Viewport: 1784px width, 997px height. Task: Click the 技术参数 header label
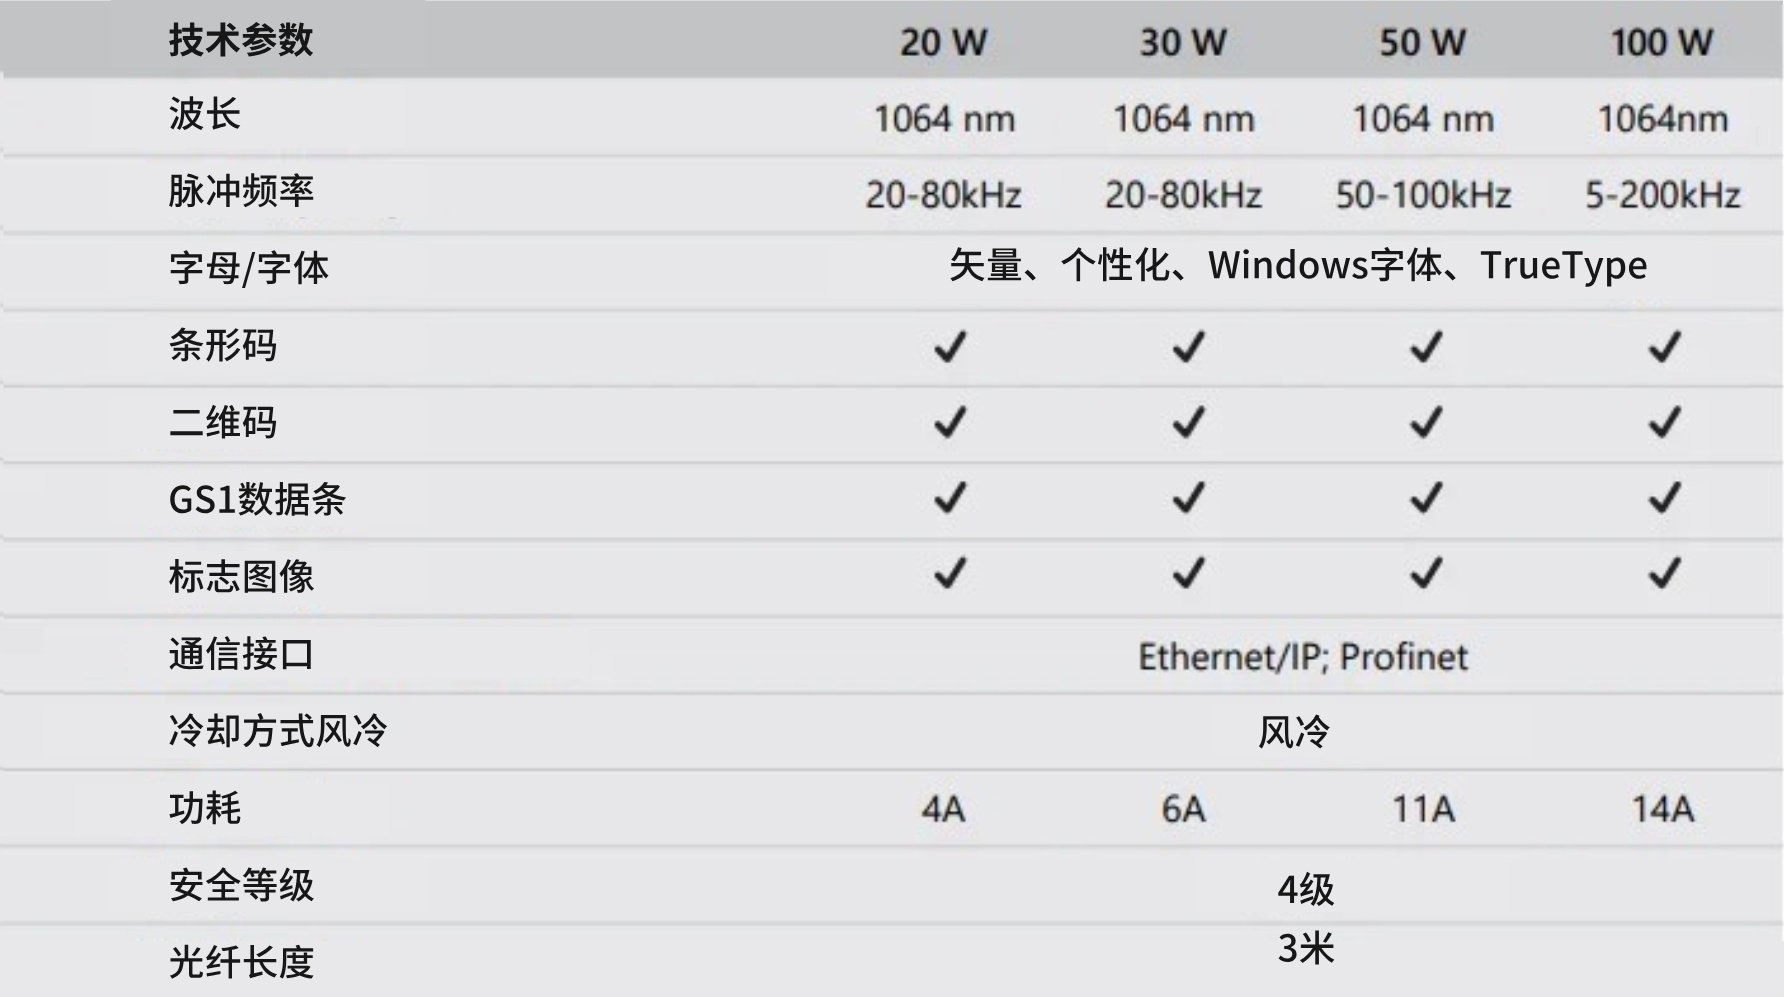coord(241,41)
